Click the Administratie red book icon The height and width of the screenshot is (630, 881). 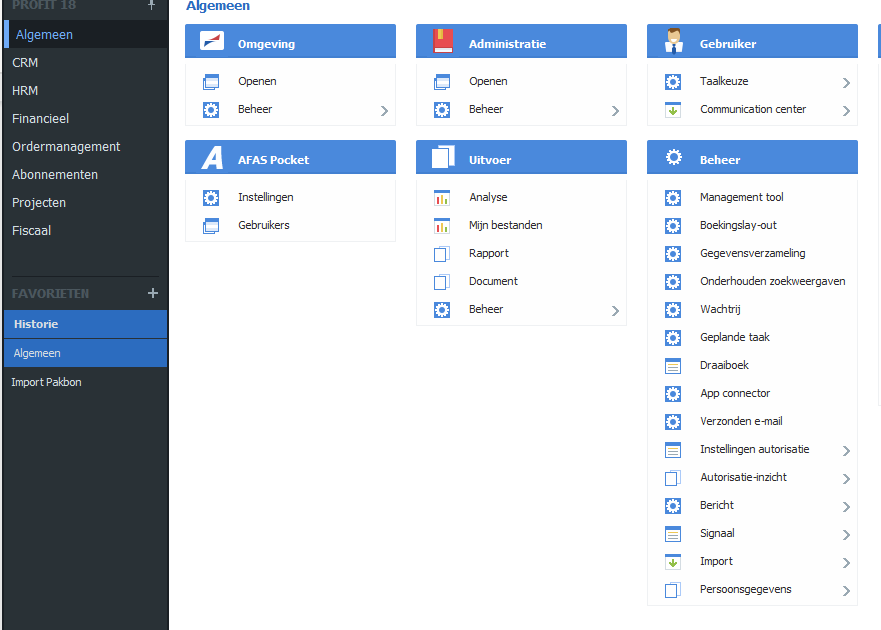point(443,43)
